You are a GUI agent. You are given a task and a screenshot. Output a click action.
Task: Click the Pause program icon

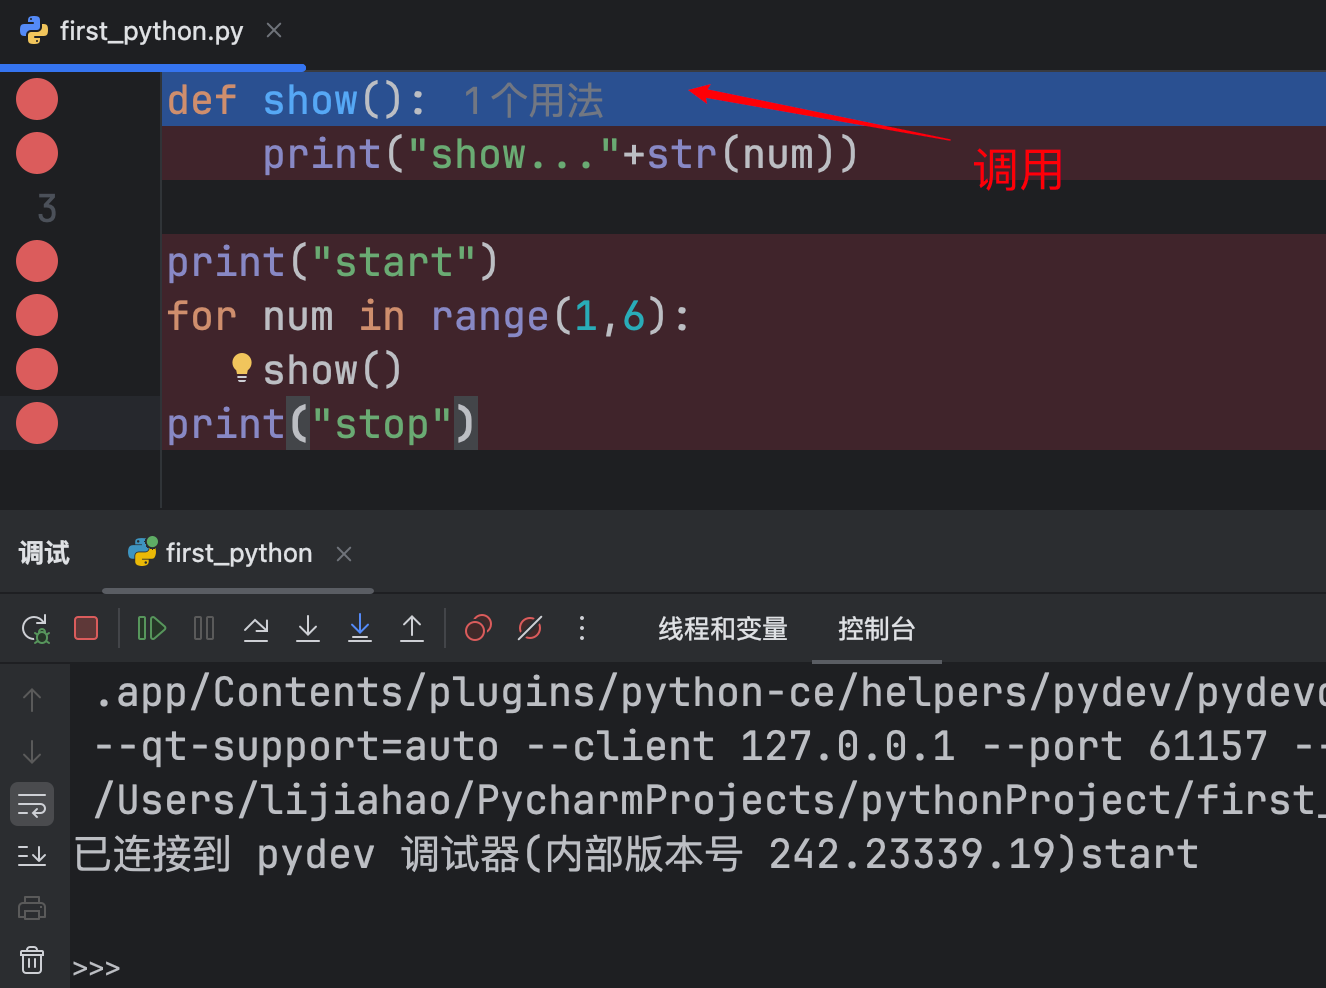tap(204, 628)
